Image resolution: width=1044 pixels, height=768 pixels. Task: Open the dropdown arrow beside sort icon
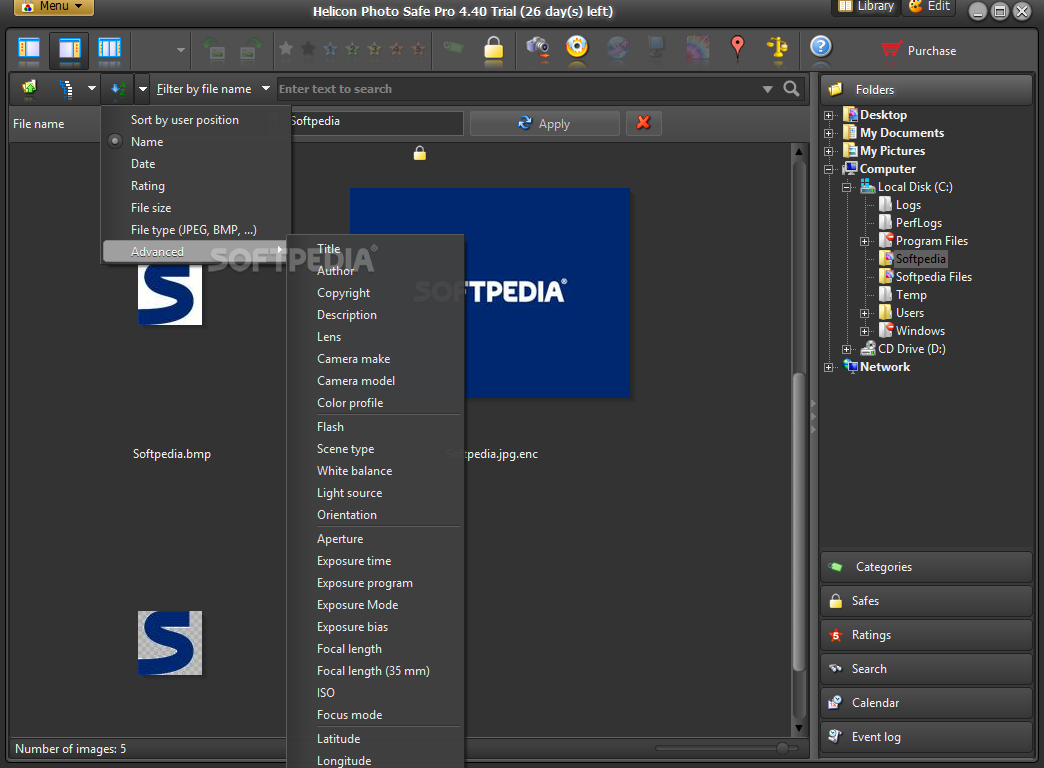142,89
